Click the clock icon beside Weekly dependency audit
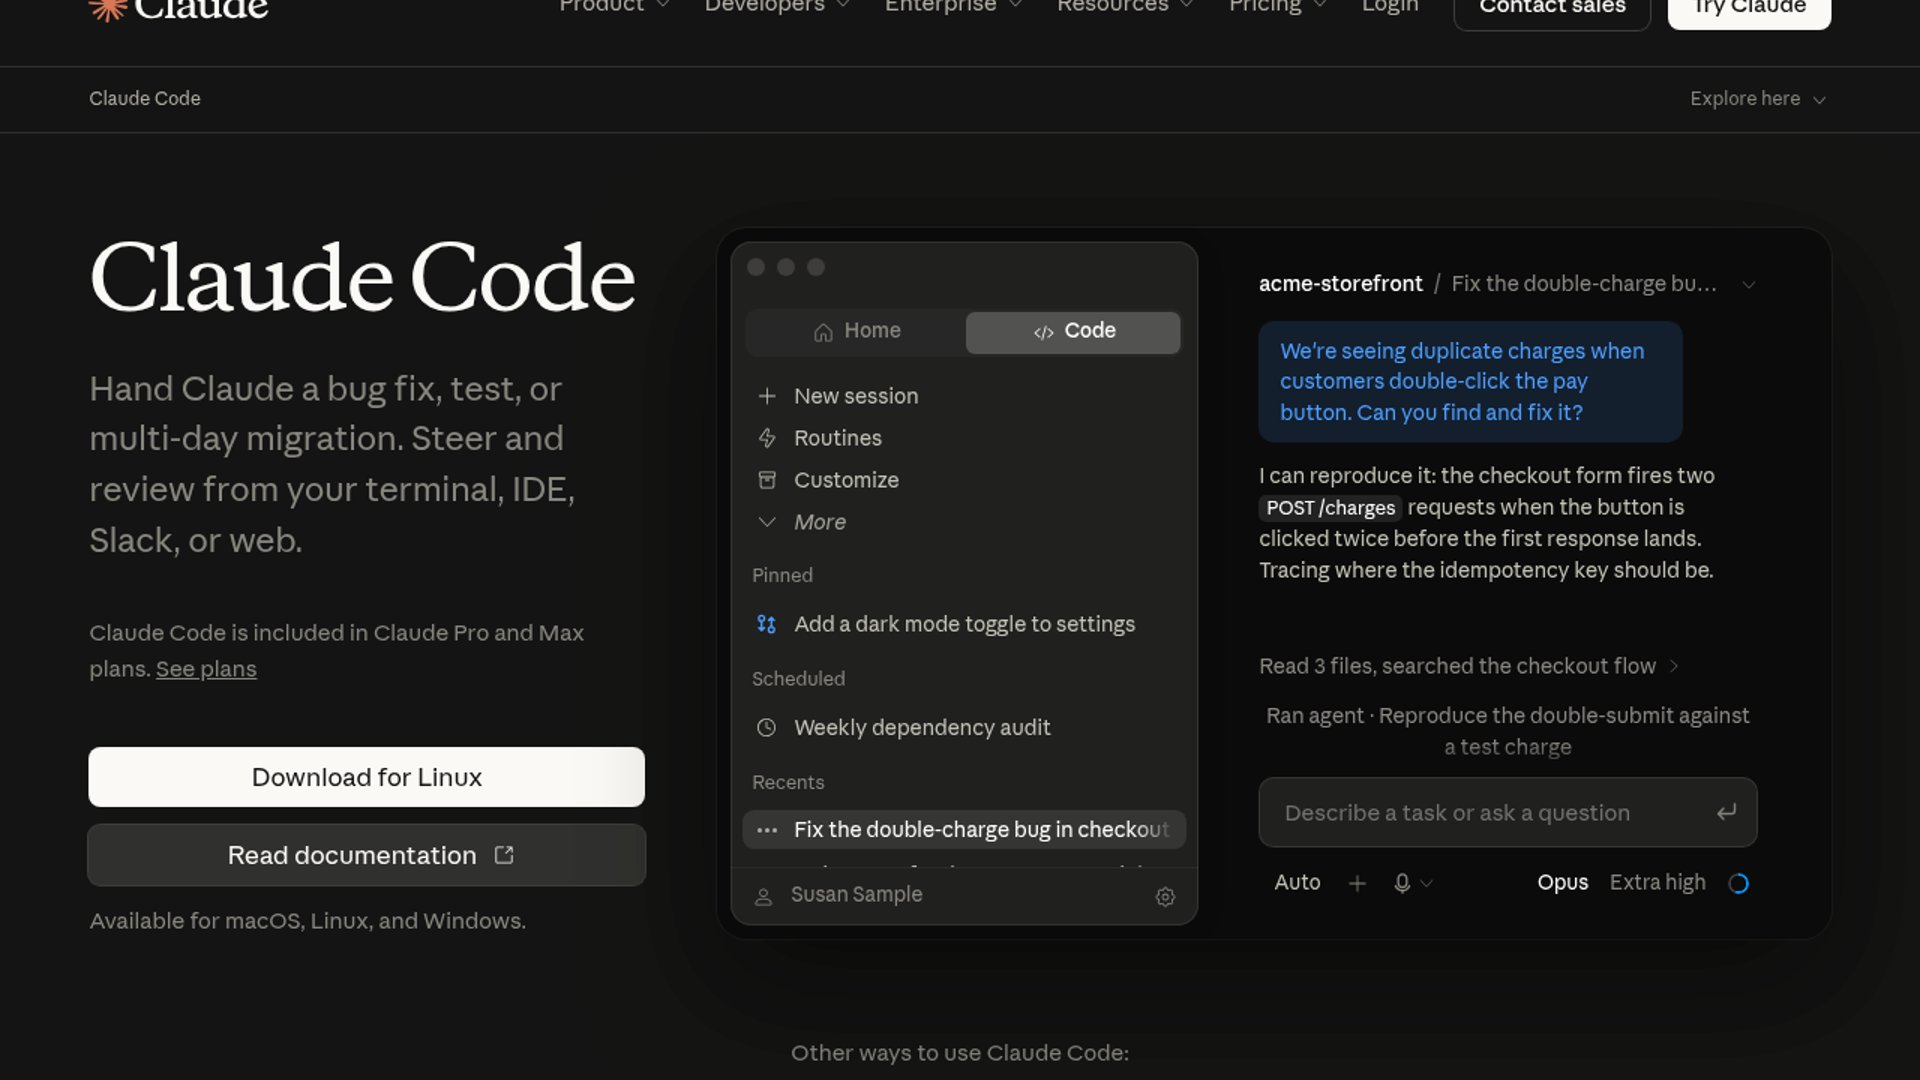The height and width of the screenshot is (1080, 1920). tap(767, 728)
